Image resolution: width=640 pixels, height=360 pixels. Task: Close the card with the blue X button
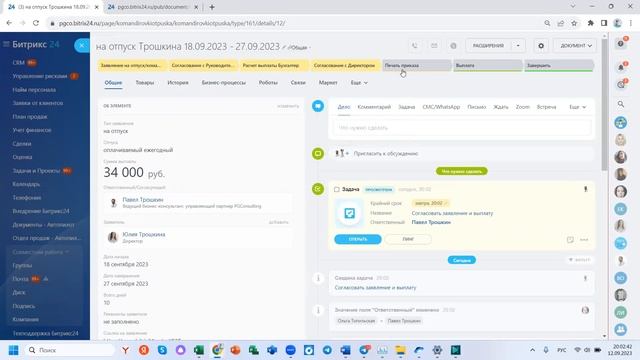(x=82, y=45)
